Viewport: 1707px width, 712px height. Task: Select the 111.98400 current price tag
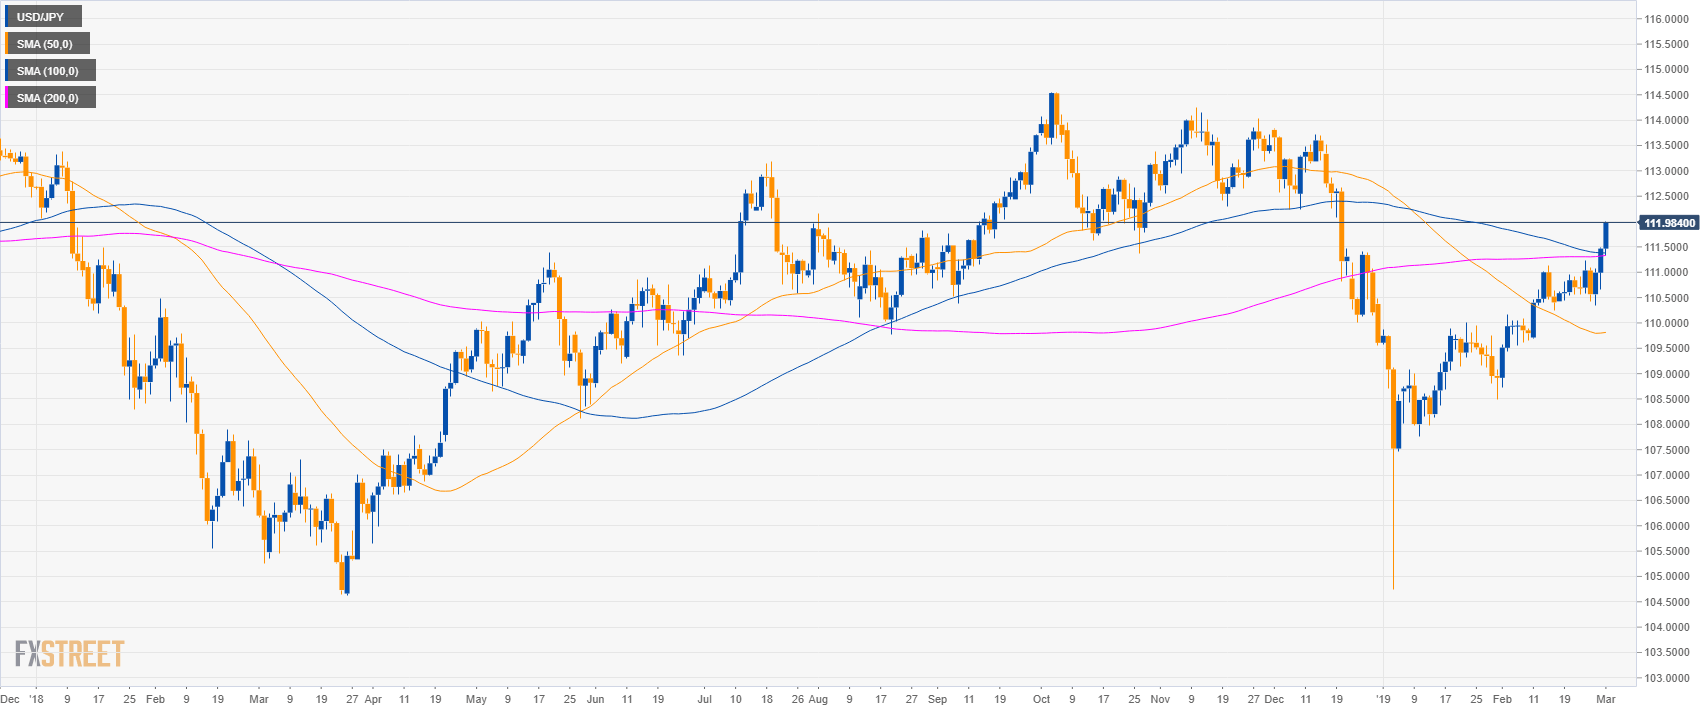(1669, 223)
